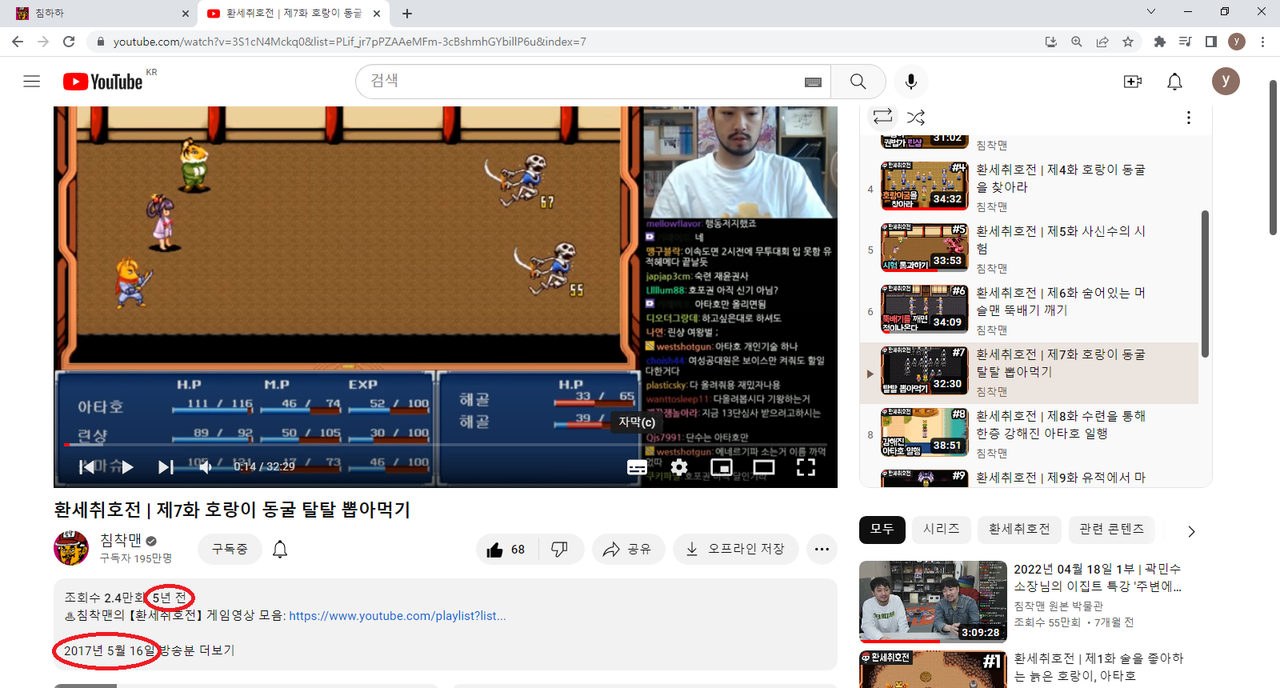Image resolution: width=1280 pixels, height=688 pixels.
Task: Open Chrome three-dot menu
Action: 1263,42
